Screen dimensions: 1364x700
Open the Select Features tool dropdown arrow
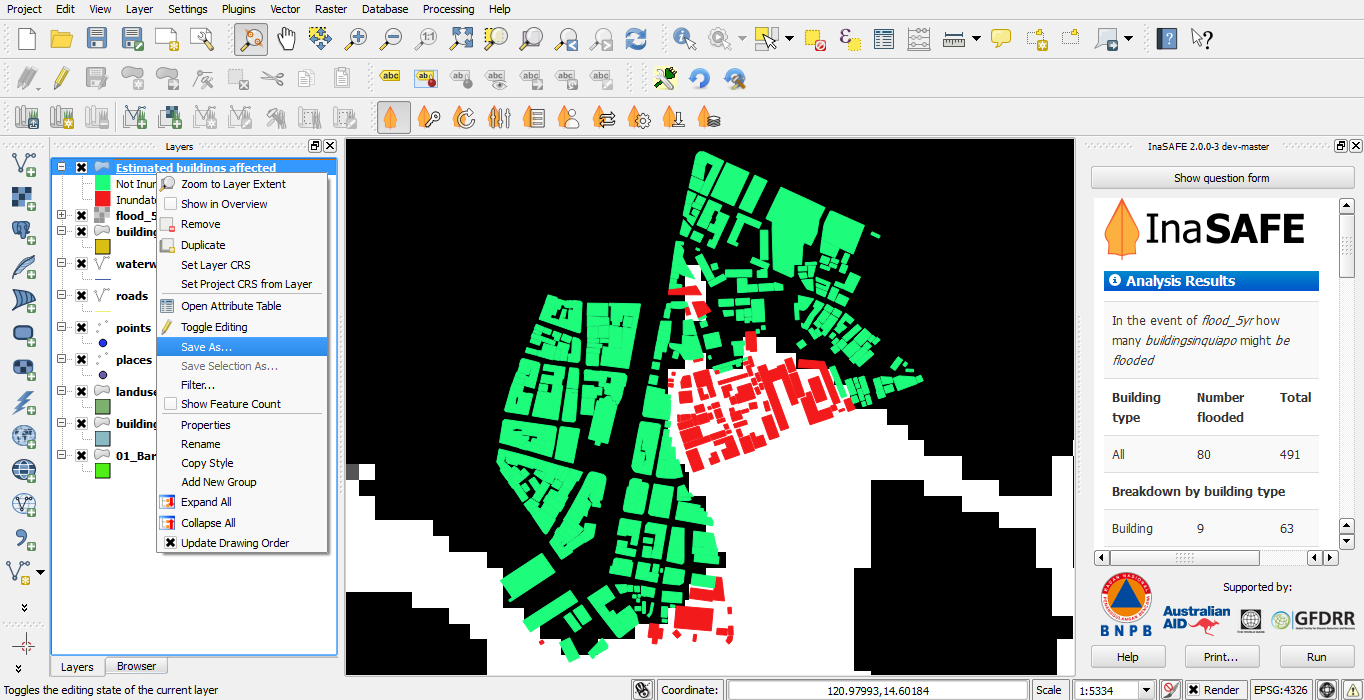click(789, 39)
